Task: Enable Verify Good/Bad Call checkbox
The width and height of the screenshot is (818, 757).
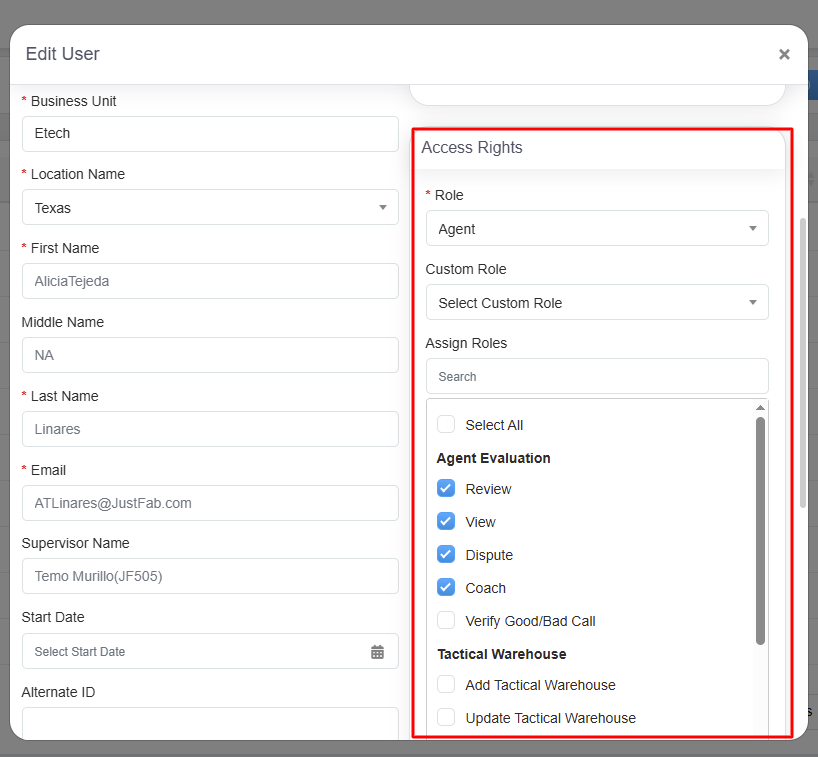Action: (x=446, y=621)
